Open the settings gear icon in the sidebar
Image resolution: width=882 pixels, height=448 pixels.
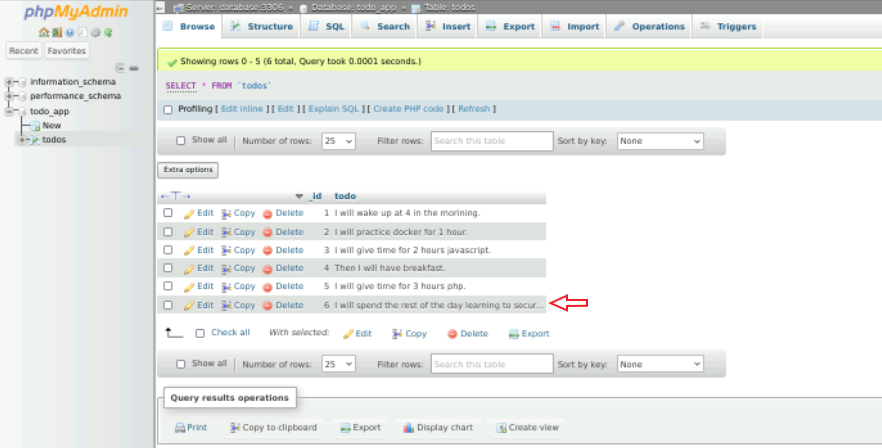(x=95, y=32)
